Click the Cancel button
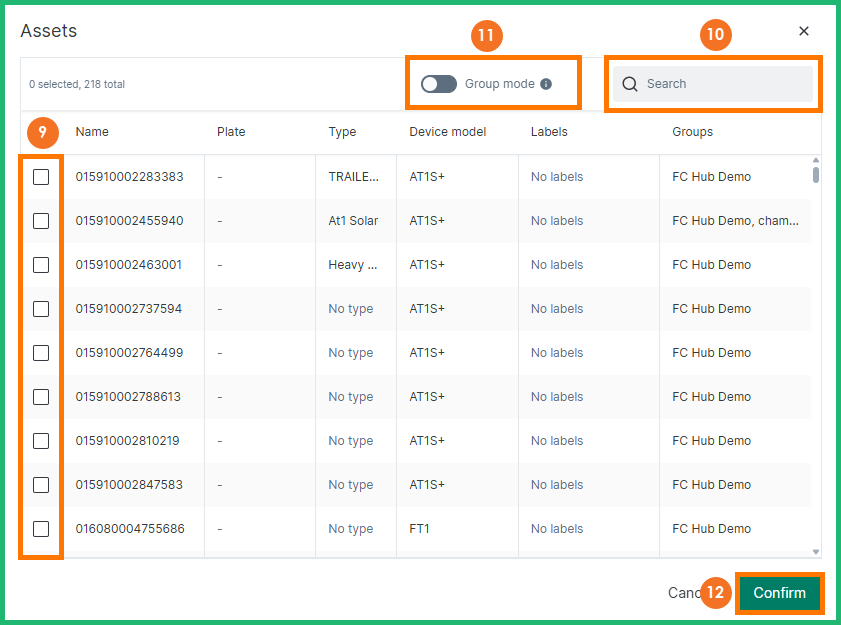The image size is (841, 625). point(683,593)
